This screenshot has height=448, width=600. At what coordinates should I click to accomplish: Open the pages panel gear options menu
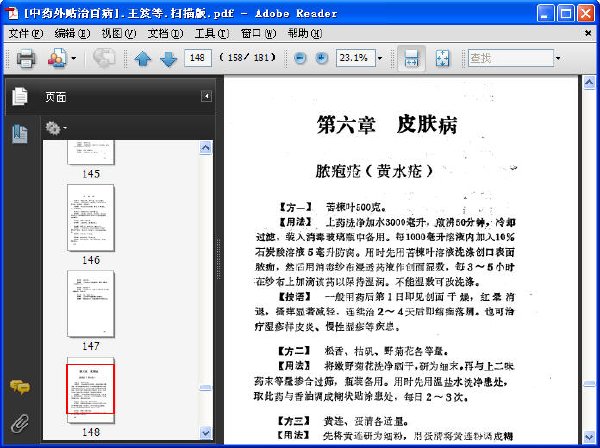(x=55, y=128)
